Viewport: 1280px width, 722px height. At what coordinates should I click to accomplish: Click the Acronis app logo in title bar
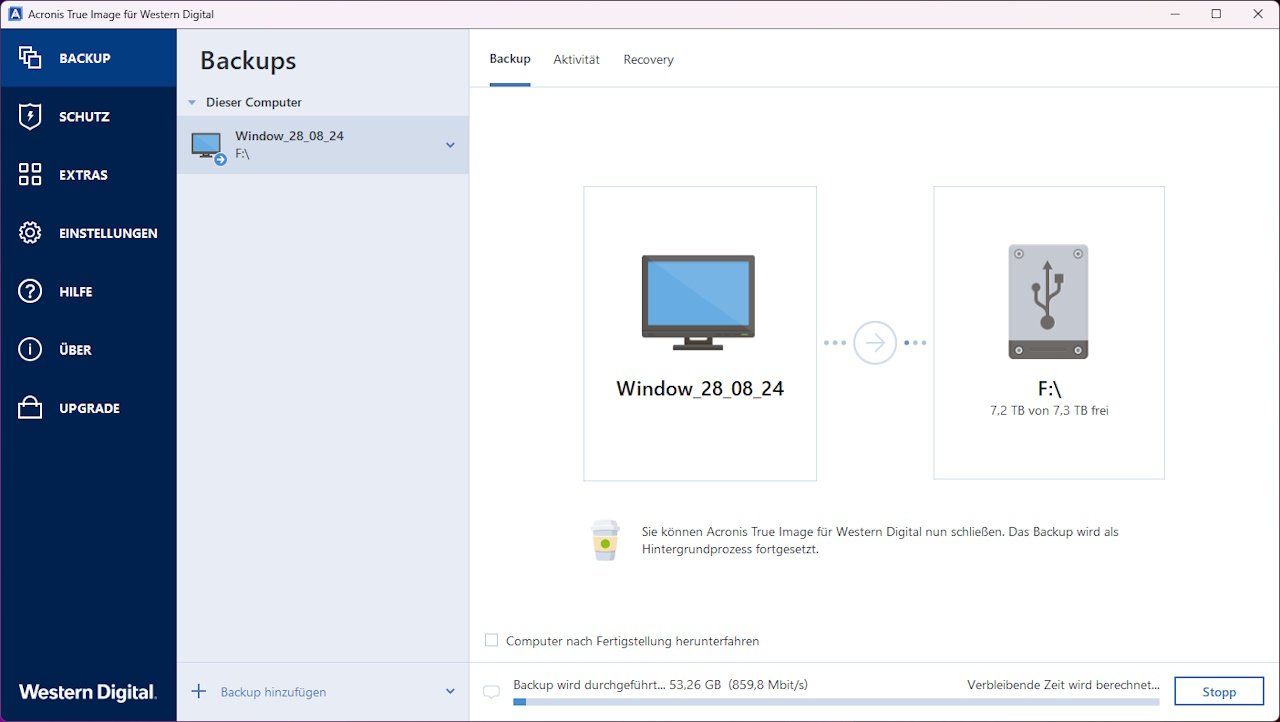click(x=14, y=14)
